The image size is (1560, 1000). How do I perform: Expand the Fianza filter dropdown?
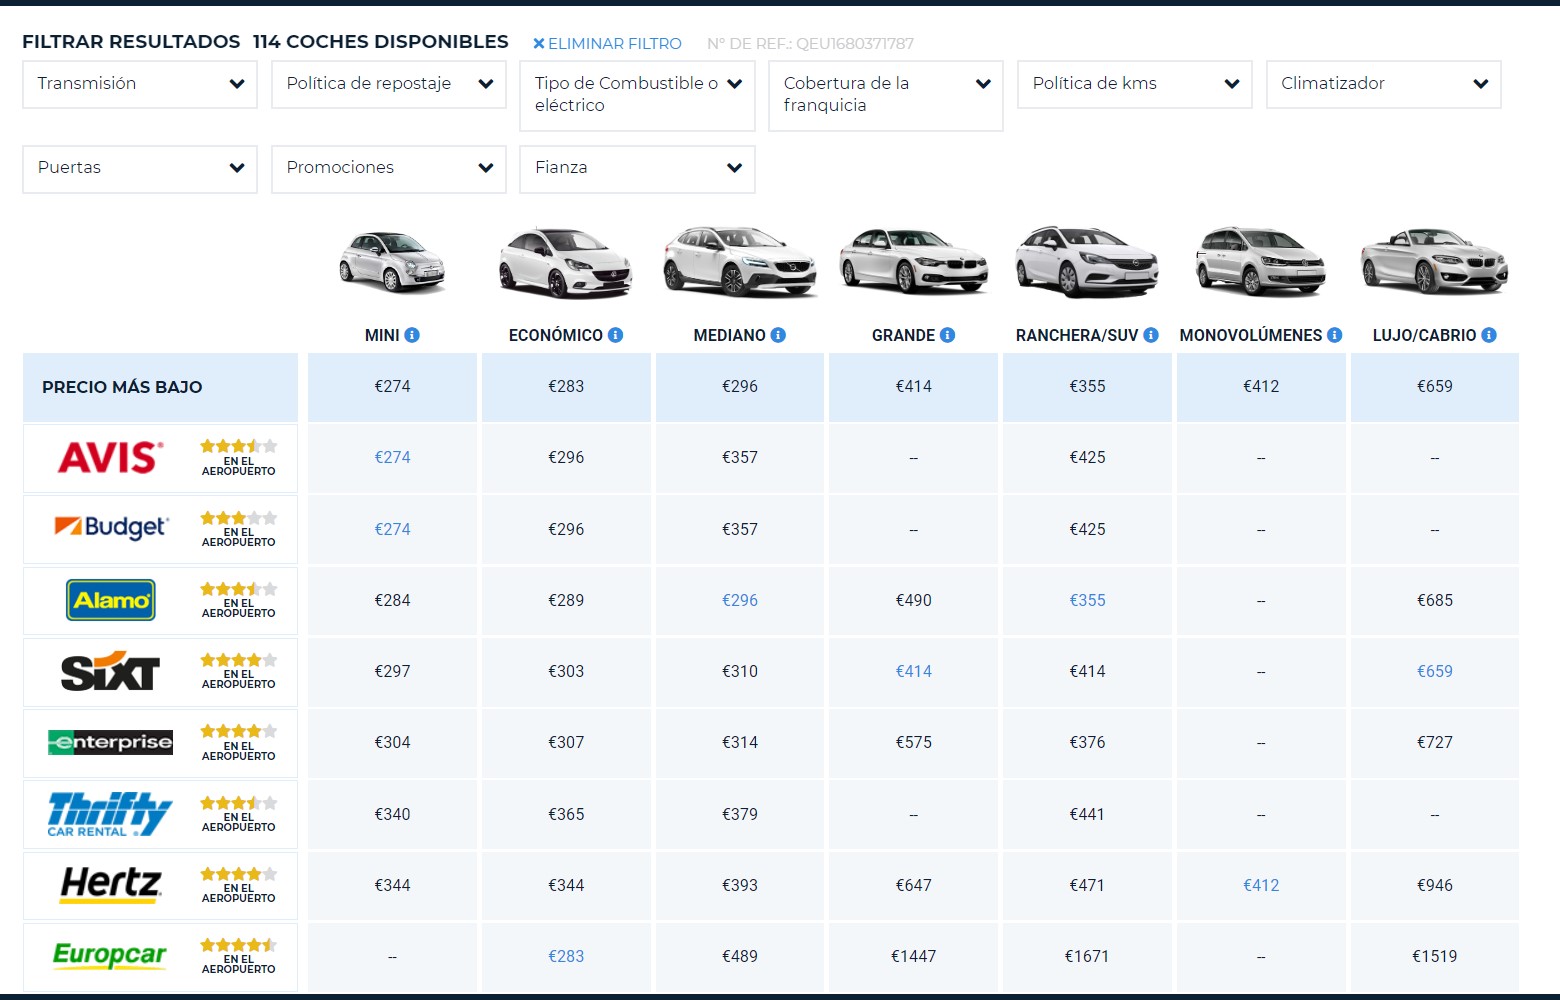[637, 169]
